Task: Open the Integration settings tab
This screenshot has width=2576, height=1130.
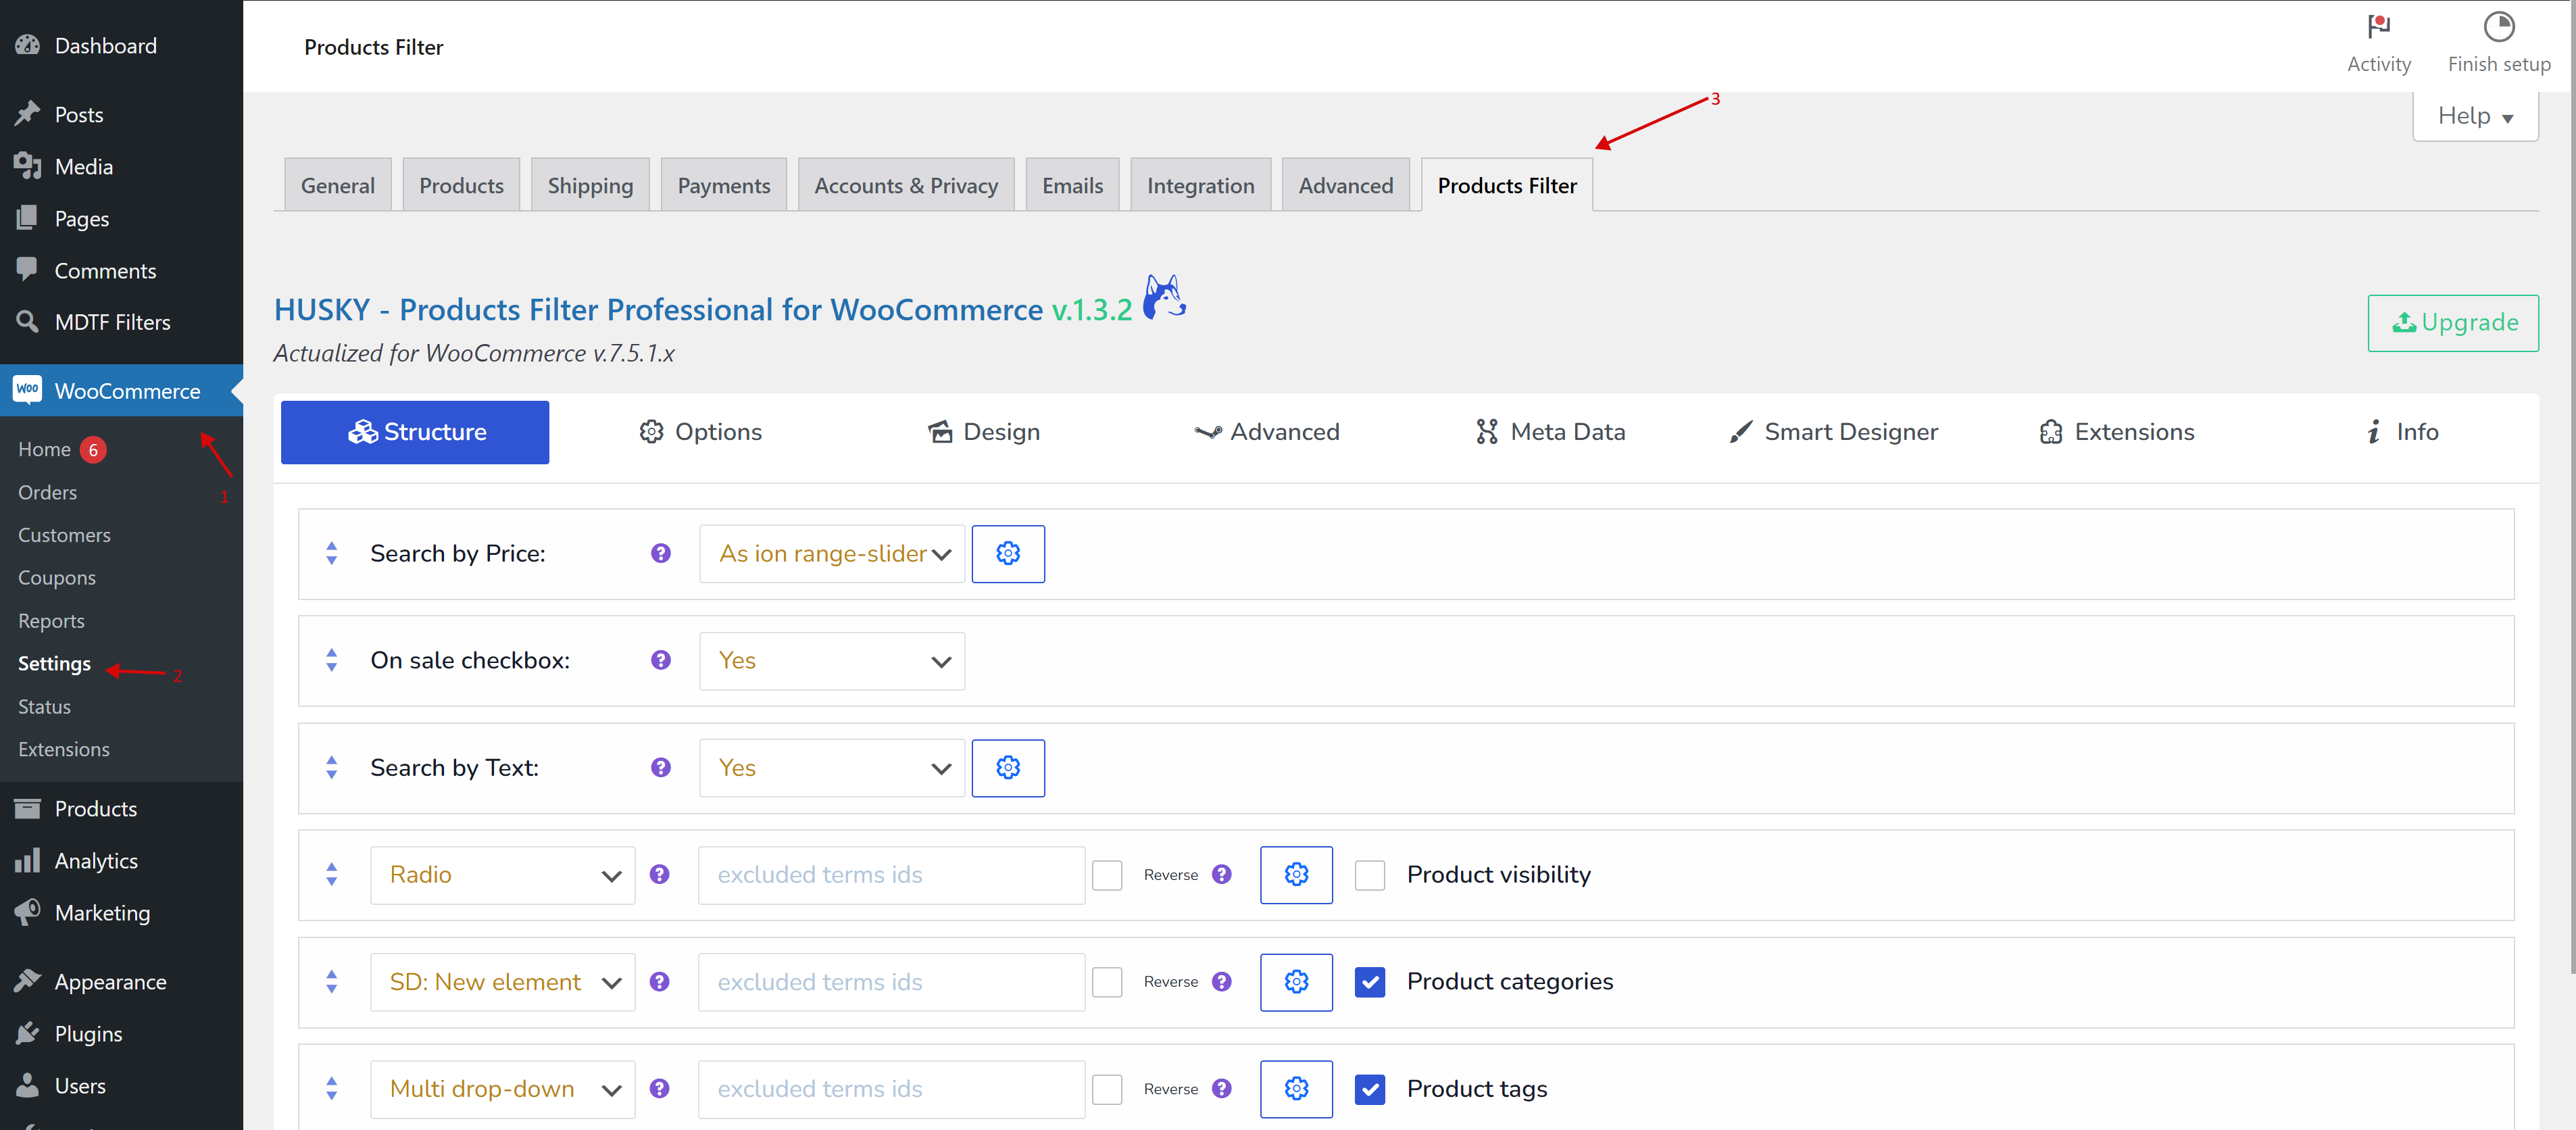Action: (1200, 185)
